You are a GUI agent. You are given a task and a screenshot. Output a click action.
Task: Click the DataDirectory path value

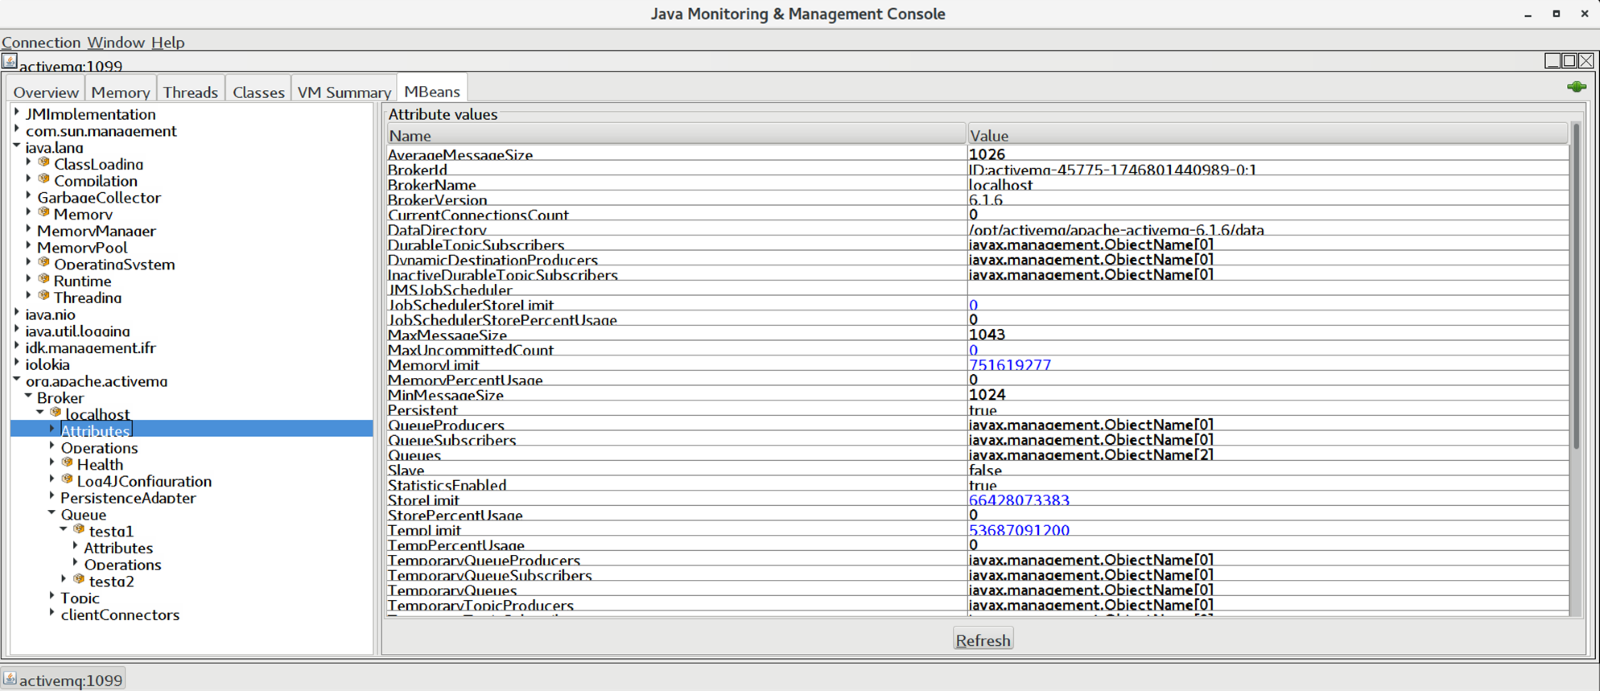[x=1116, y=230]
